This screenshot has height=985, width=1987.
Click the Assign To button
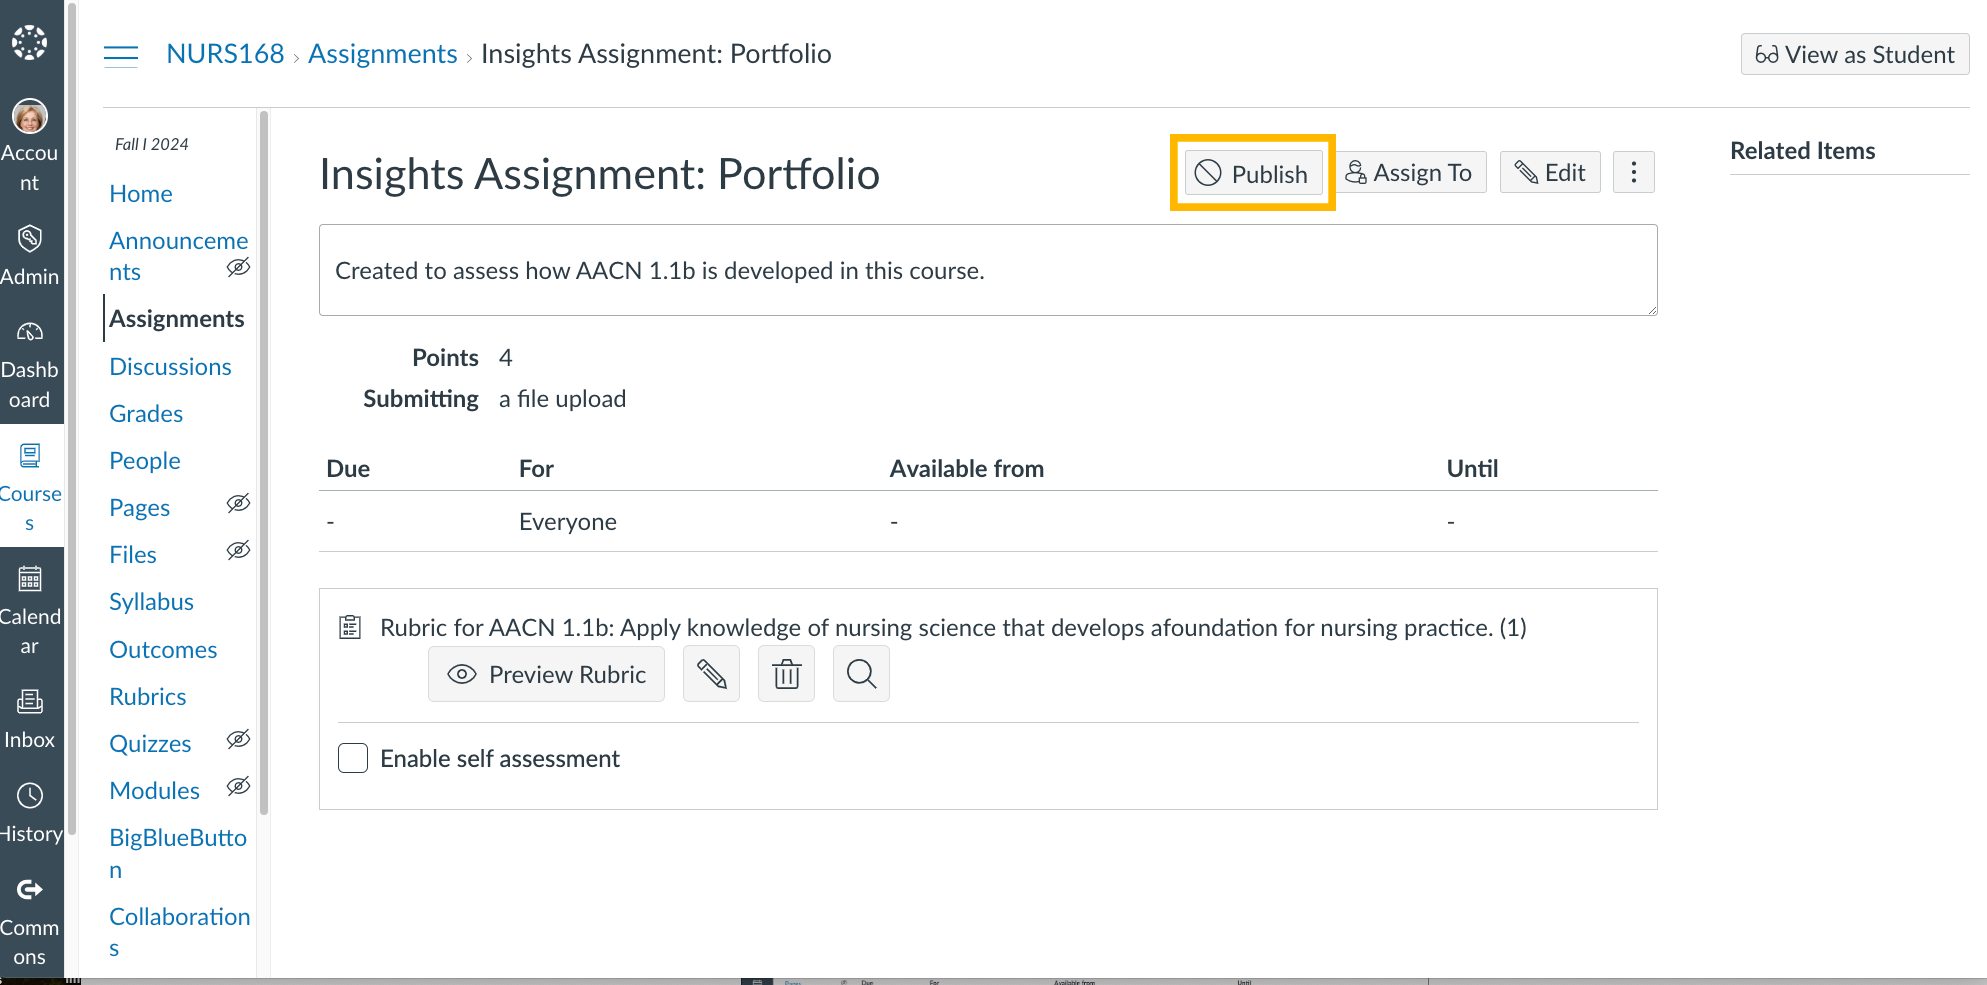click(x=1411, y=172)
